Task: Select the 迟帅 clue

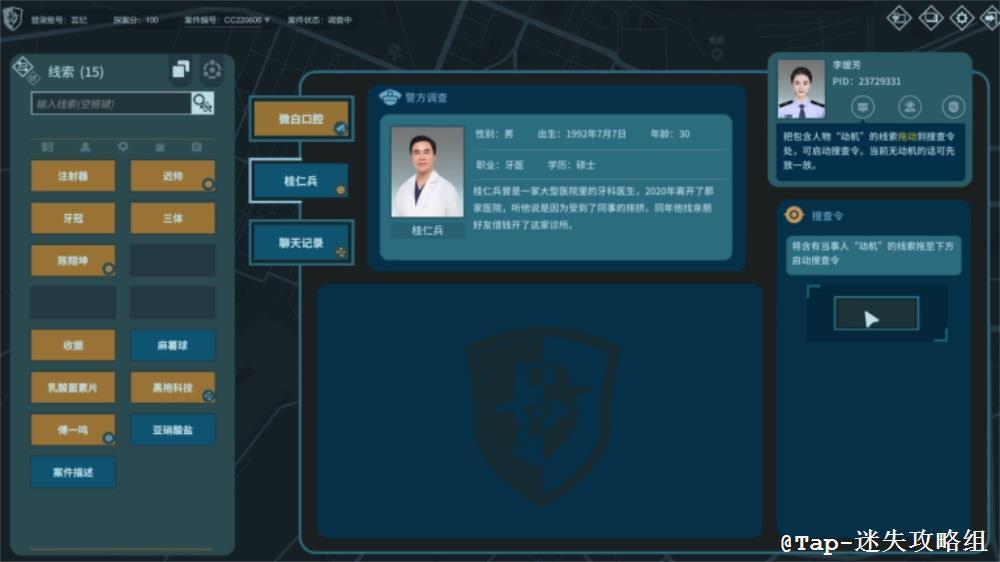Action: [x=172, y=176]
